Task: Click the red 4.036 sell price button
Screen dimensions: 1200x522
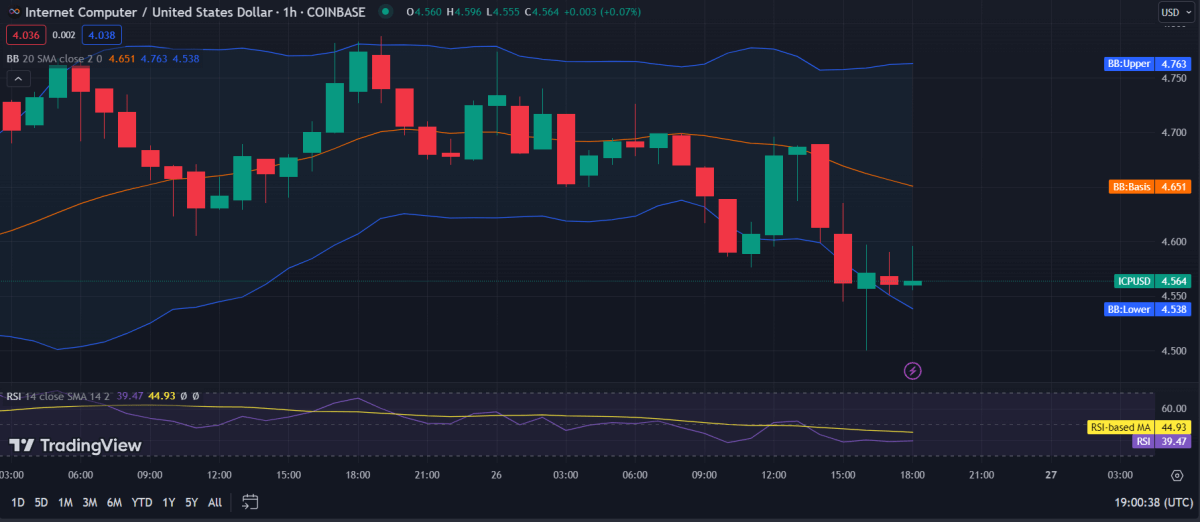Action: pyautogui.click(x=24, y=36)
